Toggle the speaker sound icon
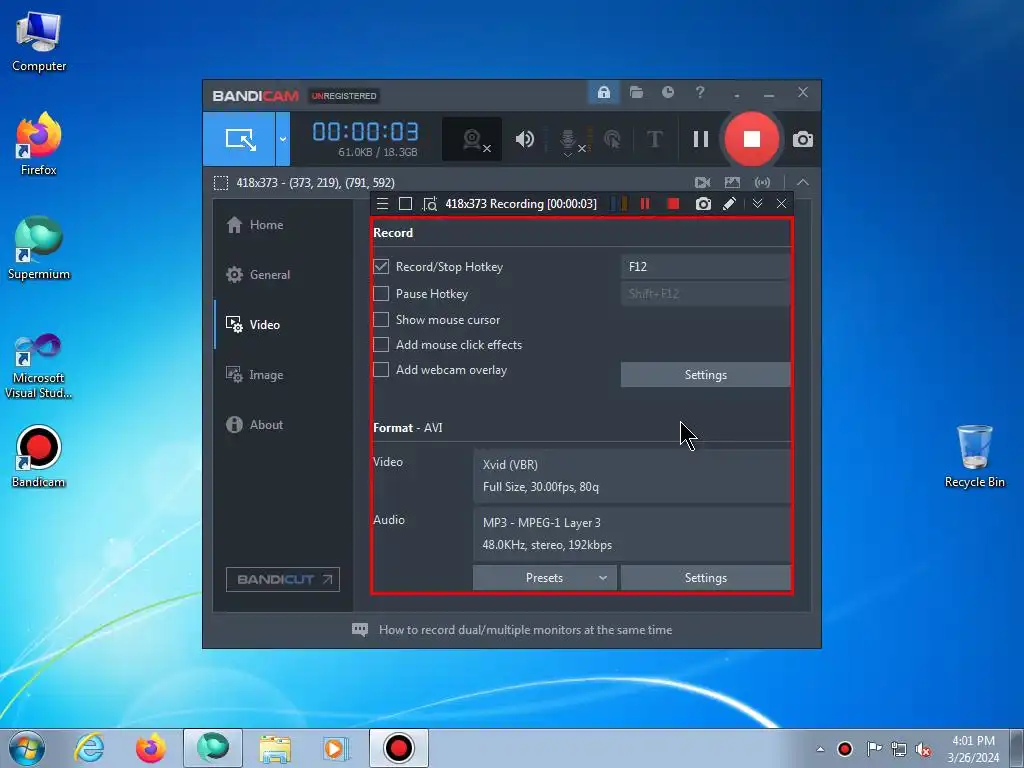This screenshot has width=1024, height=768. pos(524,139)
